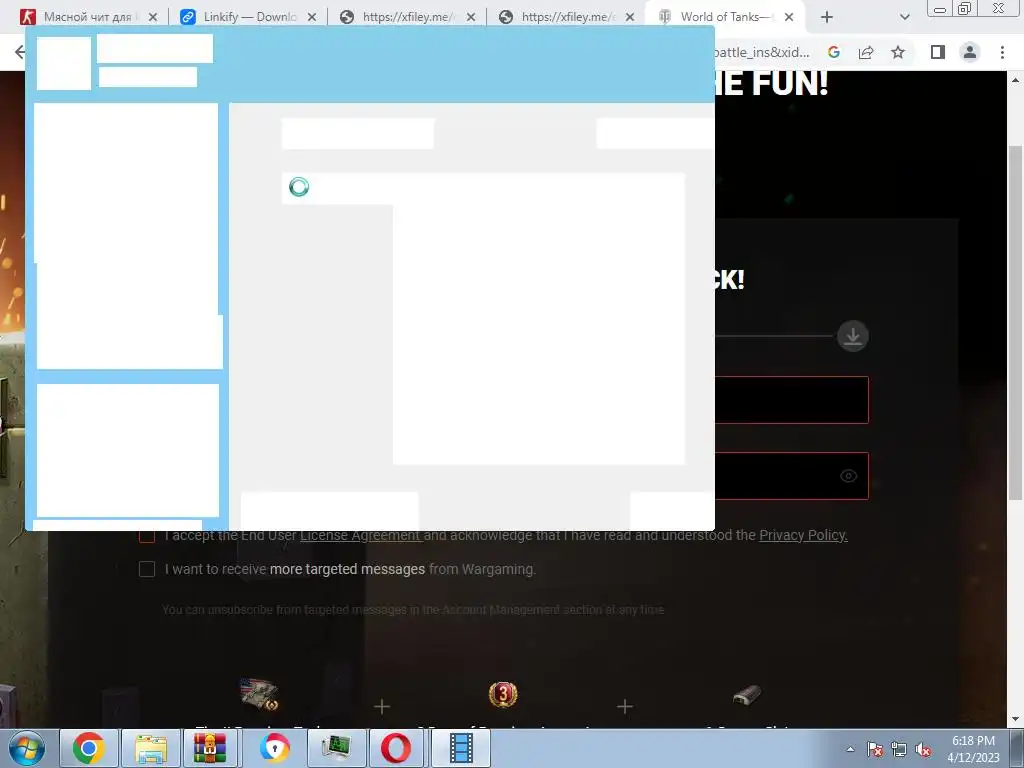Switch to the Мясной чит для tab
The image size is (1024, 768).
coord(88,17)
